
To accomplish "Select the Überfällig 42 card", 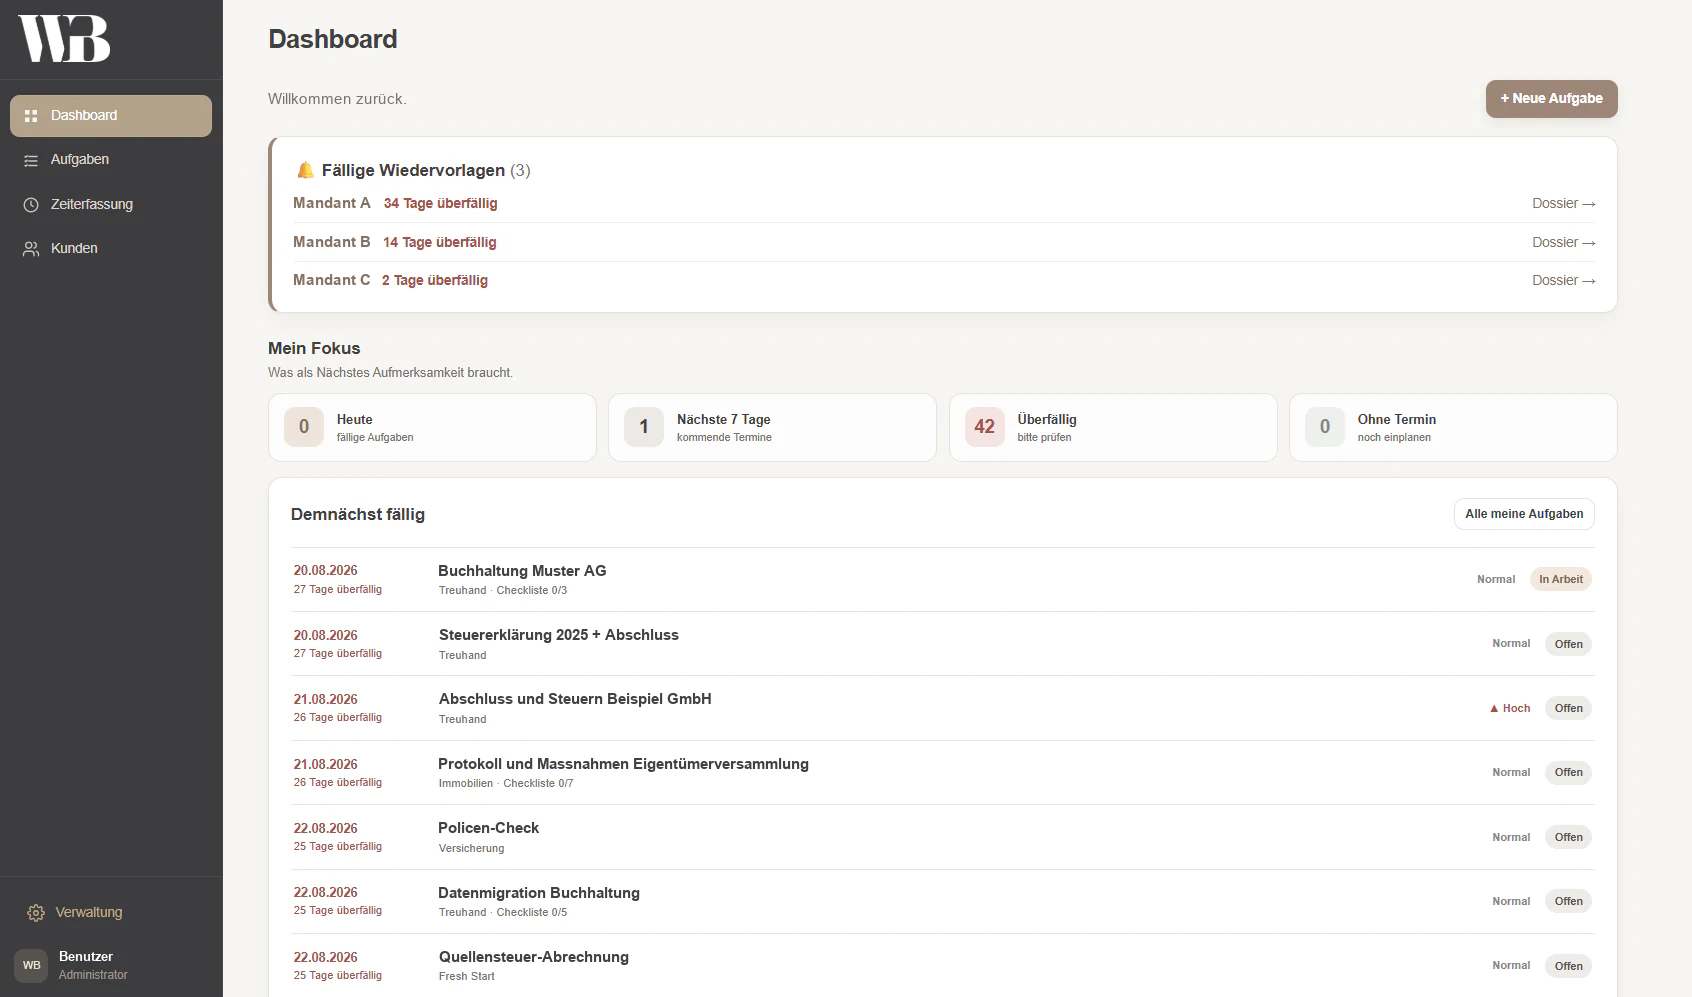I will pos(1113,427).
